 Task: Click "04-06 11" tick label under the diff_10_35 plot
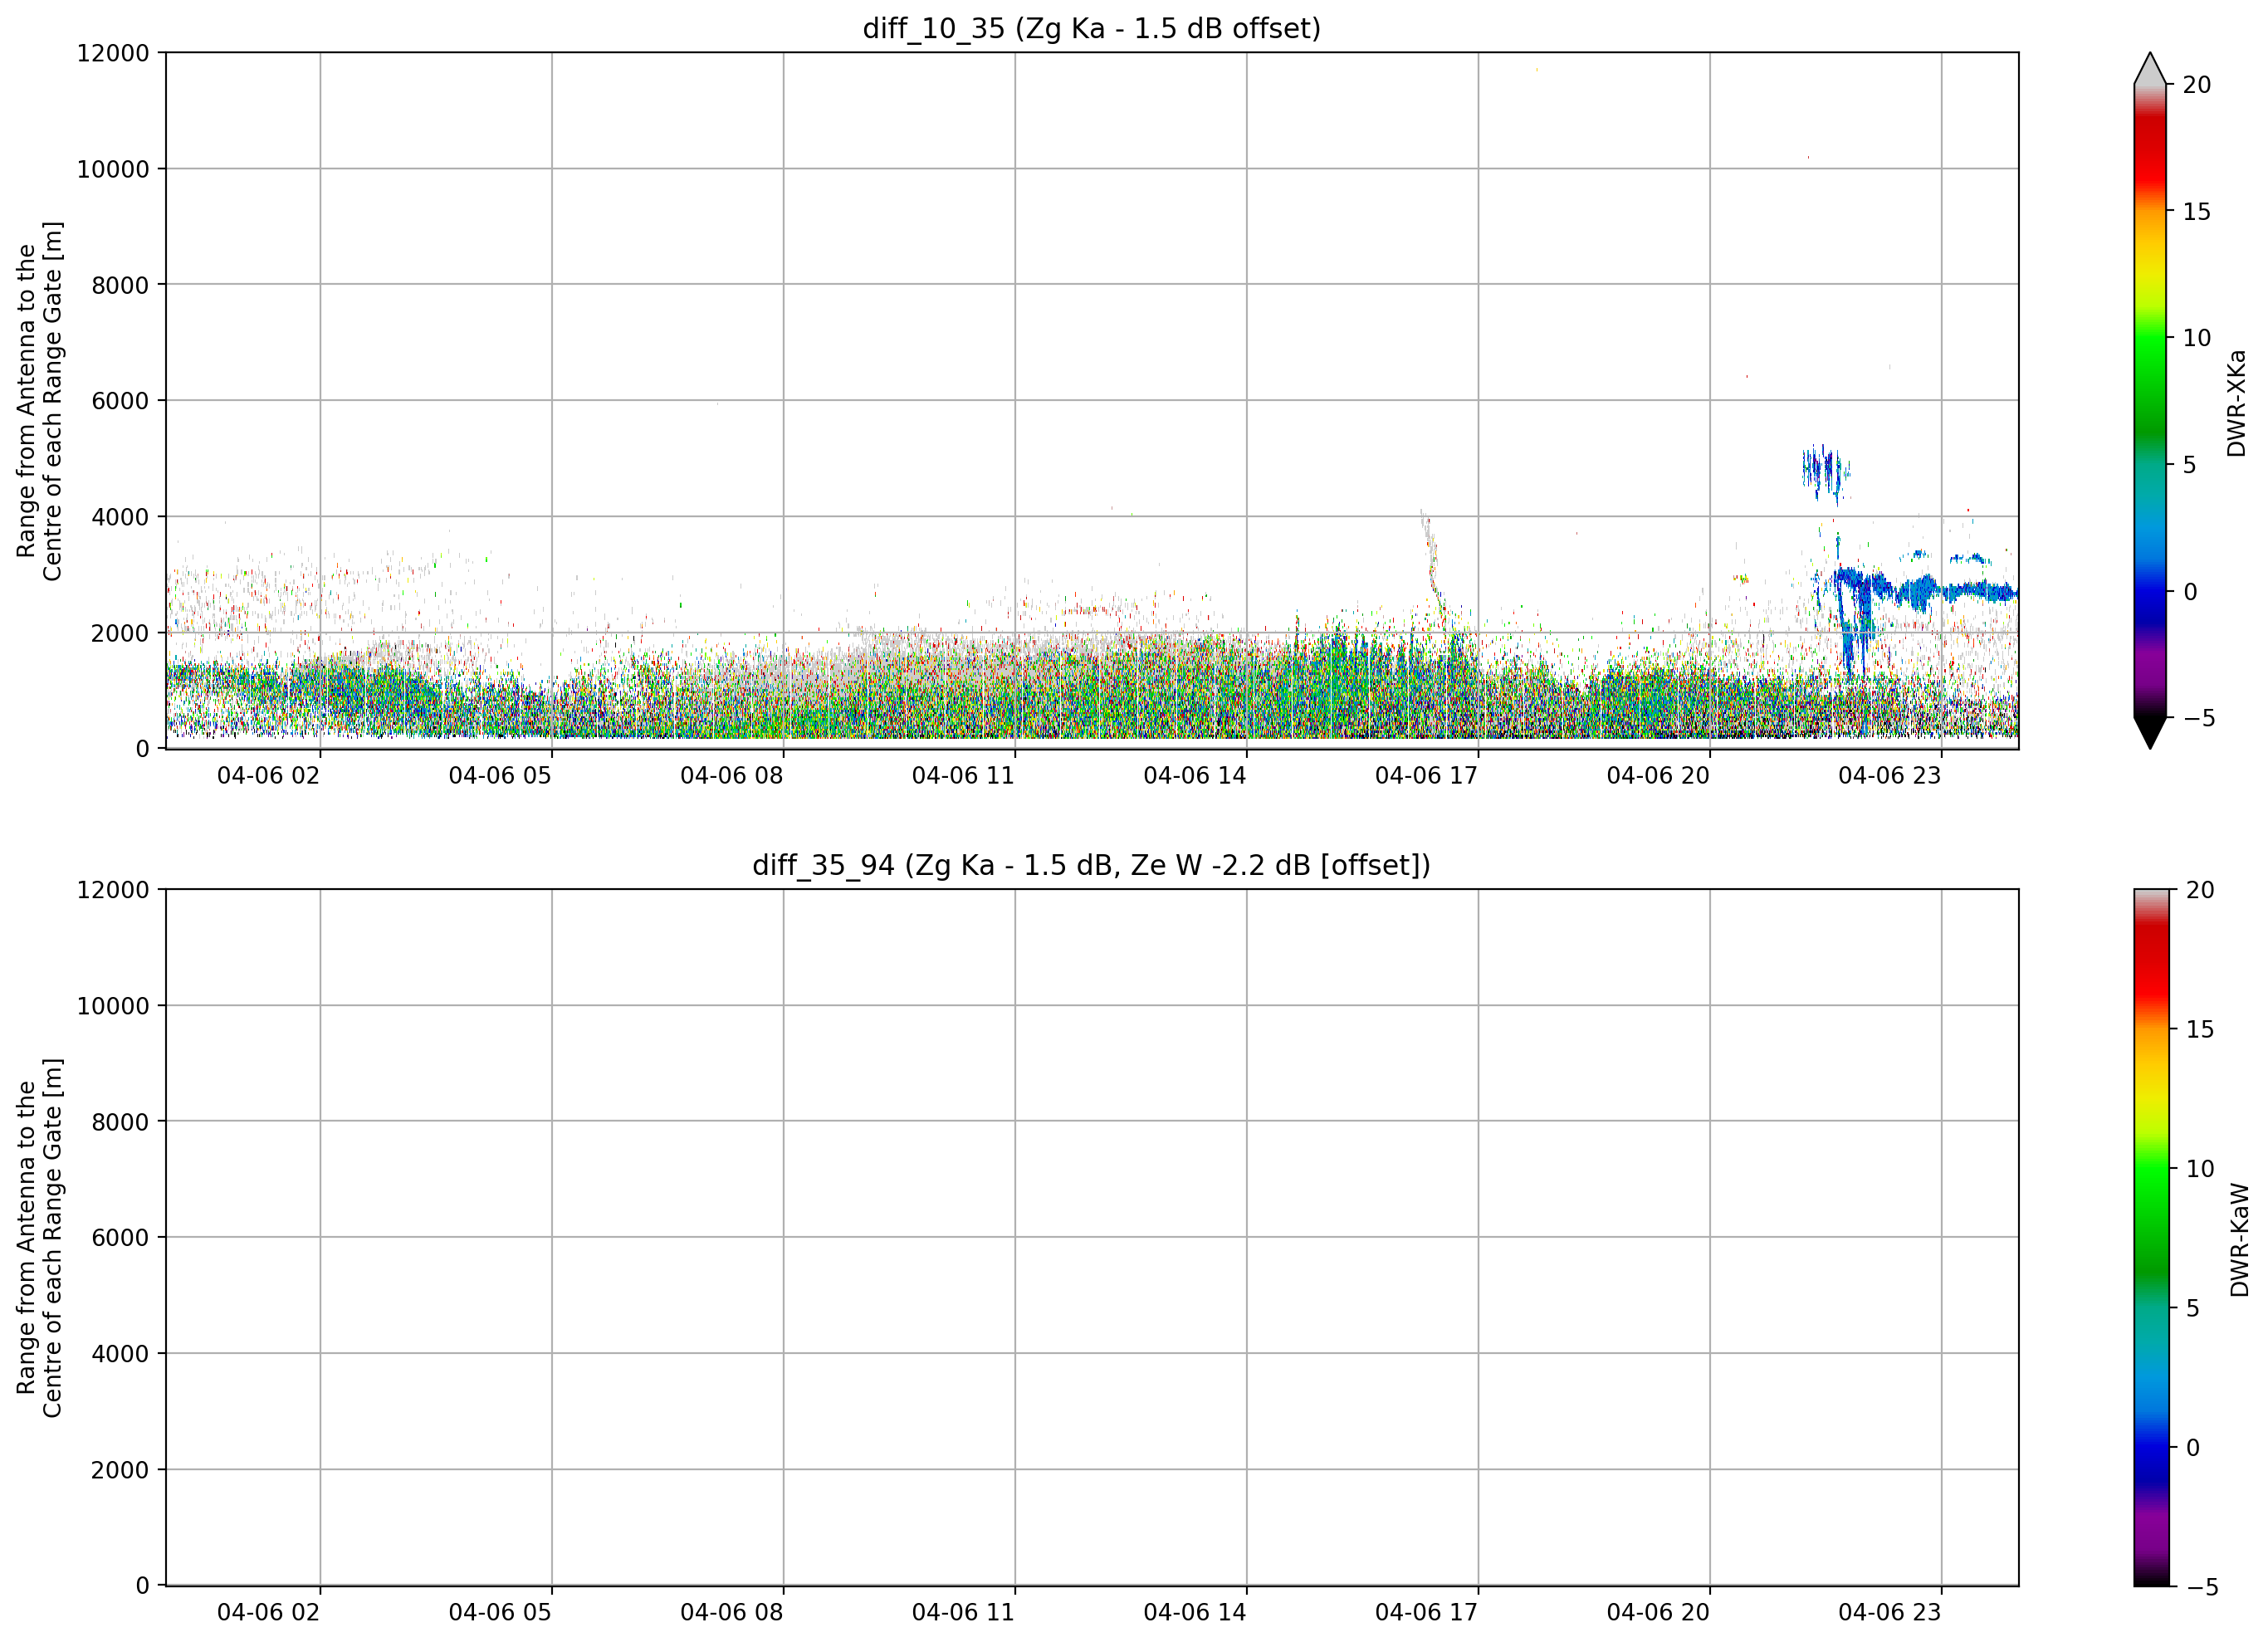click(x=963, y=776)
